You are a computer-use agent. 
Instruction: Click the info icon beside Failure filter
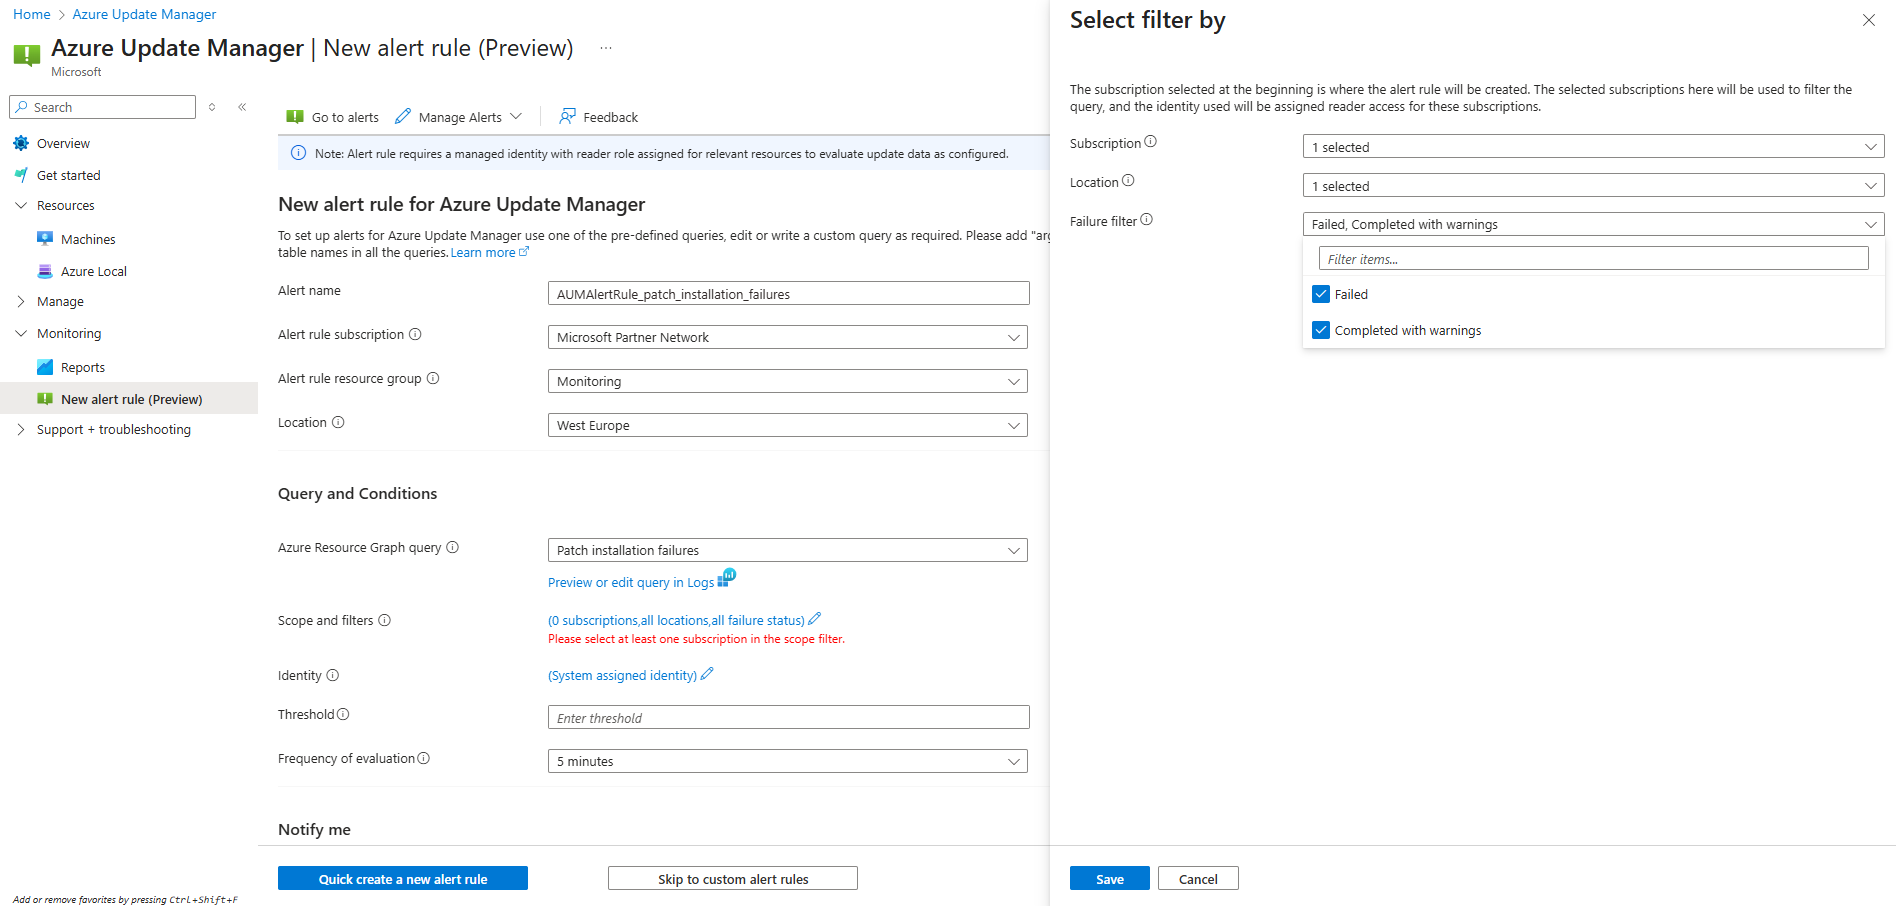tap(1146, 219)
